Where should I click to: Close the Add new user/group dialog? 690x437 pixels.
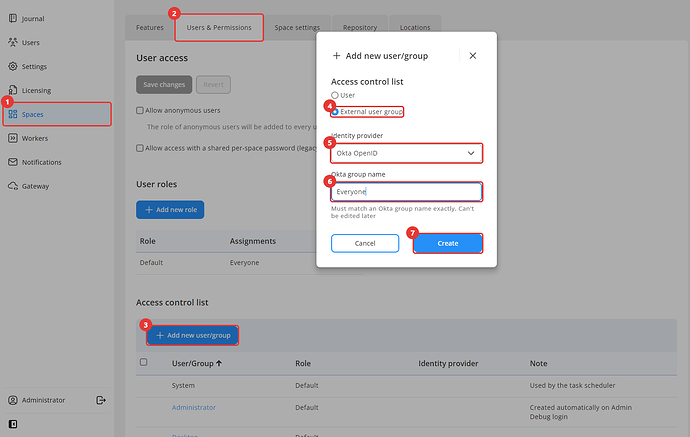(473, 55)
